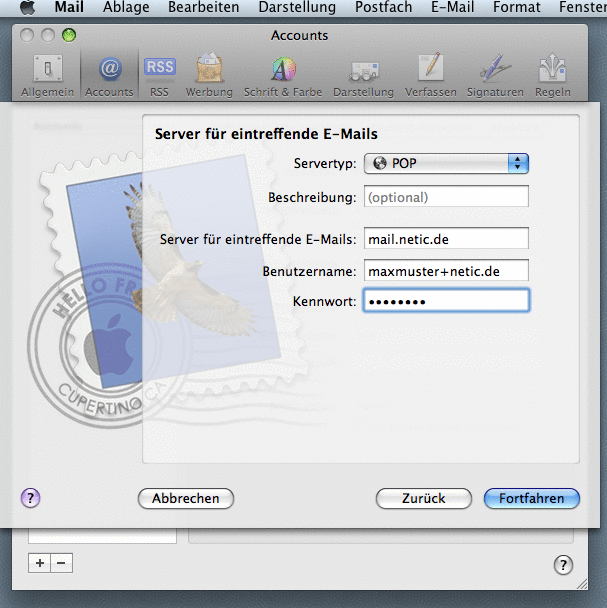The height and width of the screenshot is (608, 607).
Task: Open the Ablage menu
Action: pyautogui.click(x=126, y=7)
